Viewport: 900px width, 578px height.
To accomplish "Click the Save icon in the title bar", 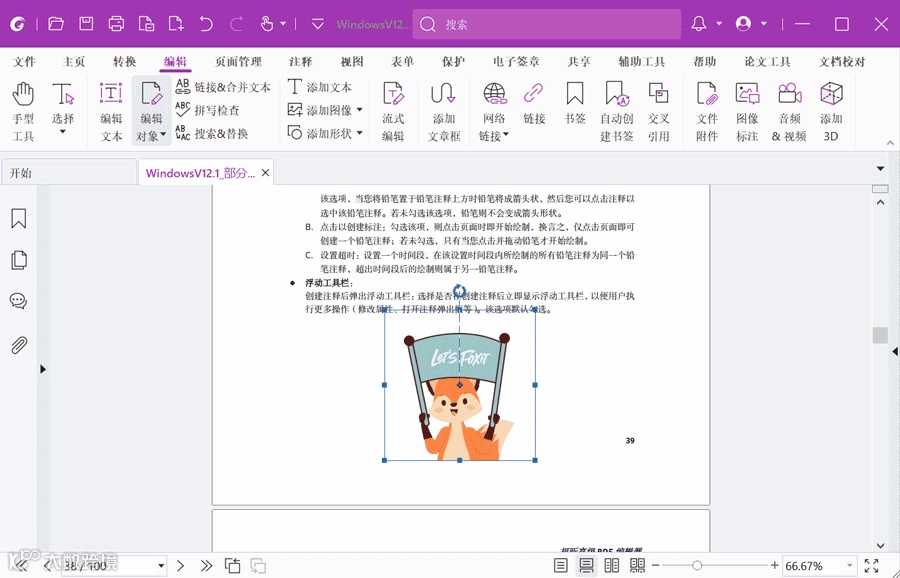I will click(86, 24).
